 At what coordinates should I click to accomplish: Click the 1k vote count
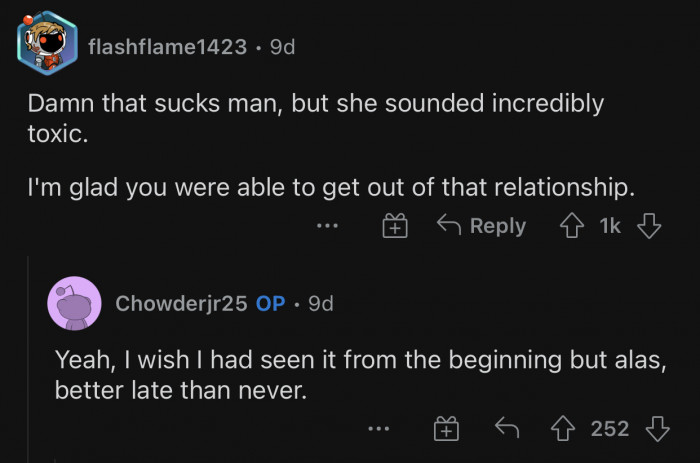[x=609, y=227]
